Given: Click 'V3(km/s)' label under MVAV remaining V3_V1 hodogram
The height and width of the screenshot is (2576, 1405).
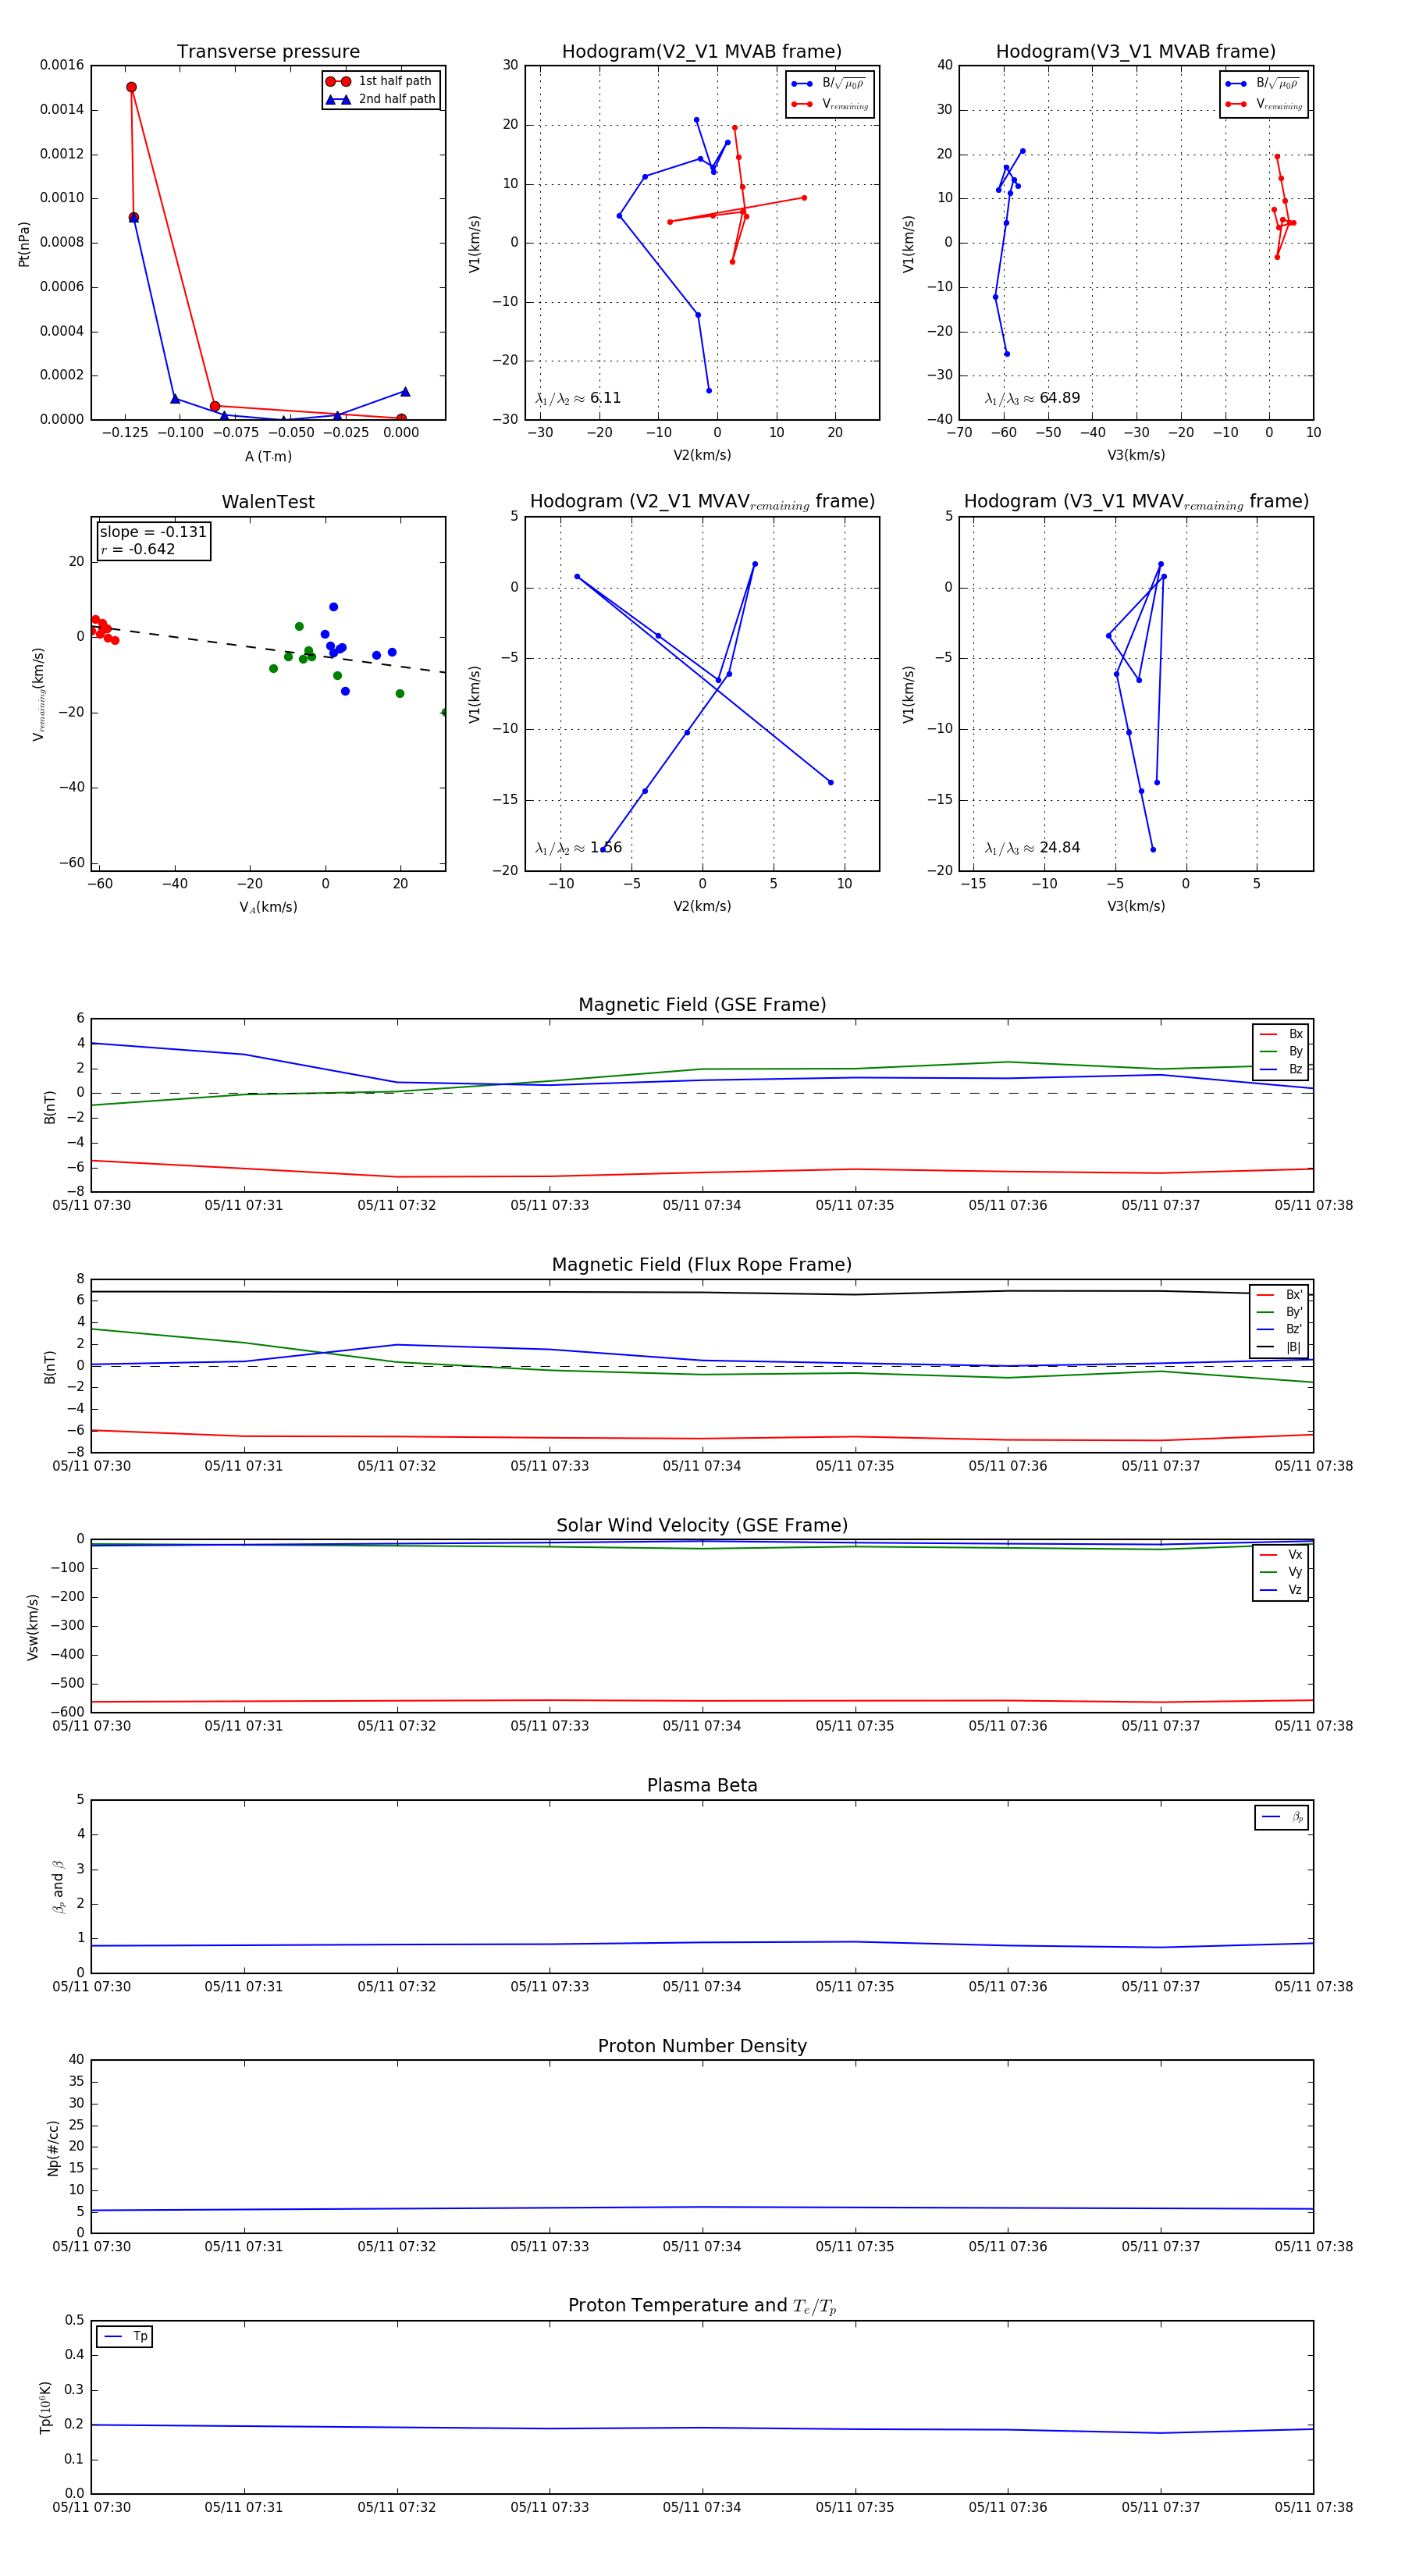Looking at the screenshot, I should 1136,906.
